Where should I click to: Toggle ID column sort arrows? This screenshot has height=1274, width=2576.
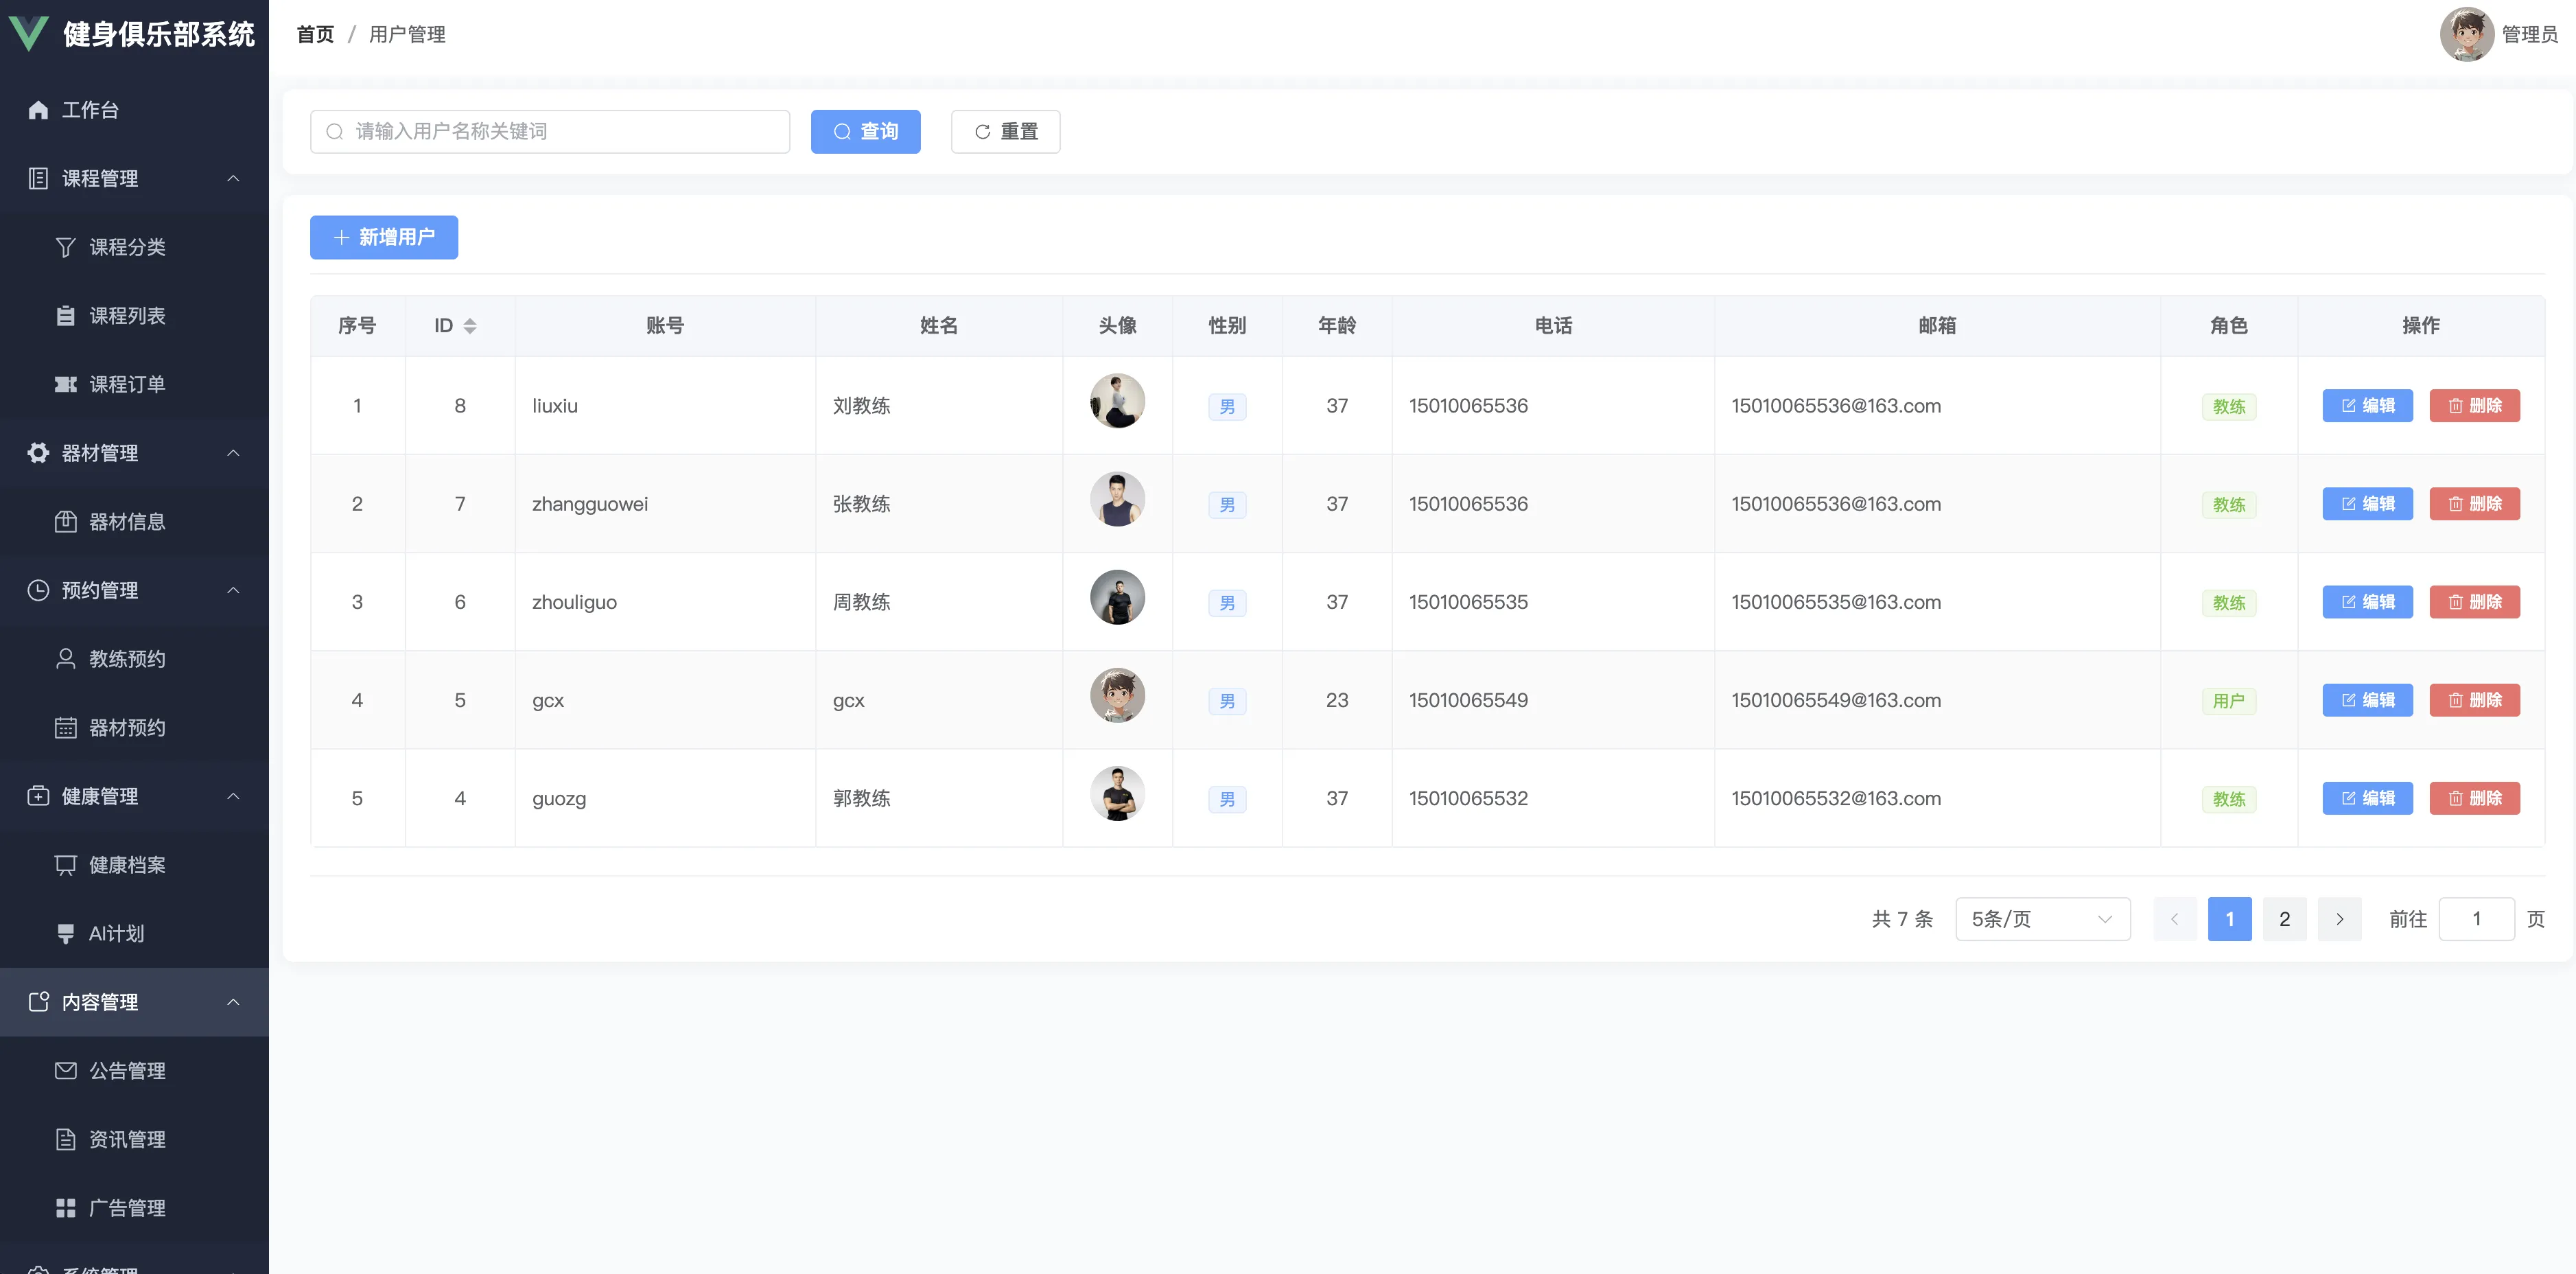(x=469, y=326)
